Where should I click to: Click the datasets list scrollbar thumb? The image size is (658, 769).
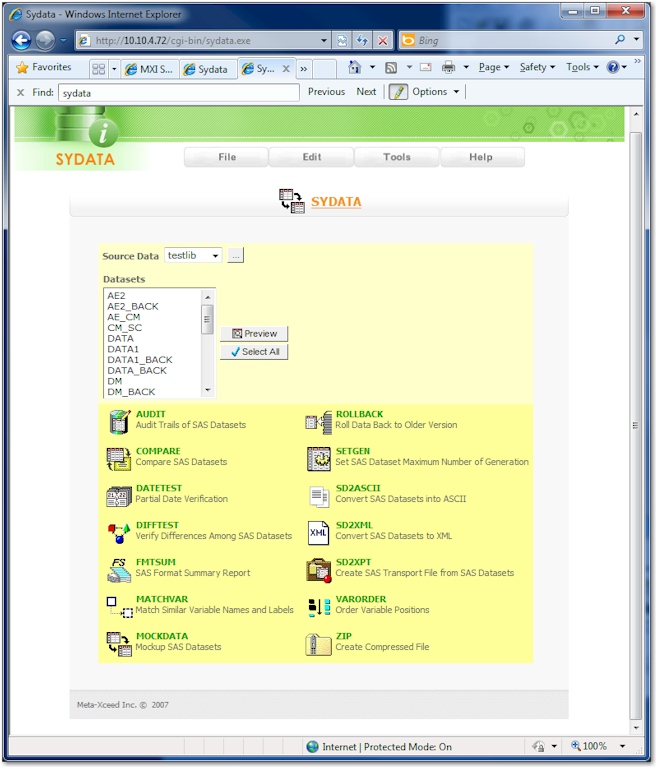[x=207, y=319]
